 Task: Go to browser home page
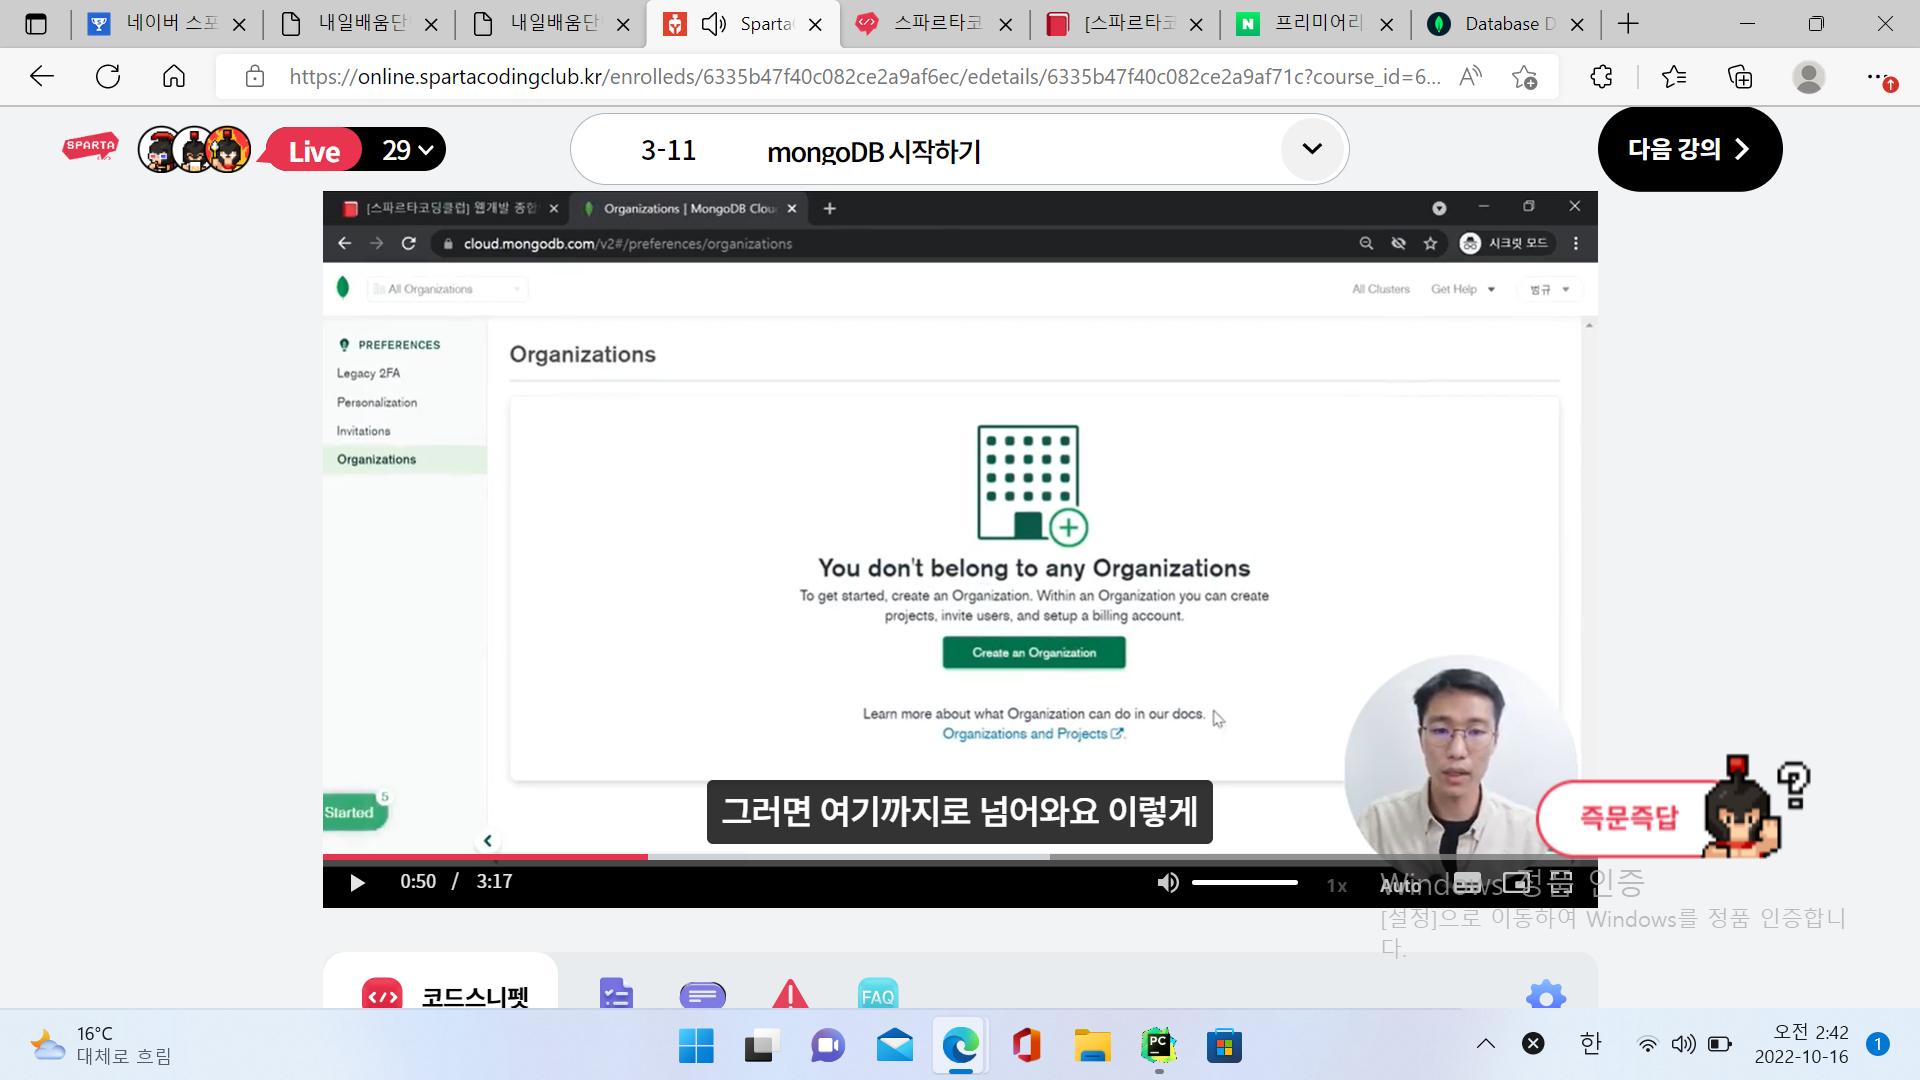(174, 76)
